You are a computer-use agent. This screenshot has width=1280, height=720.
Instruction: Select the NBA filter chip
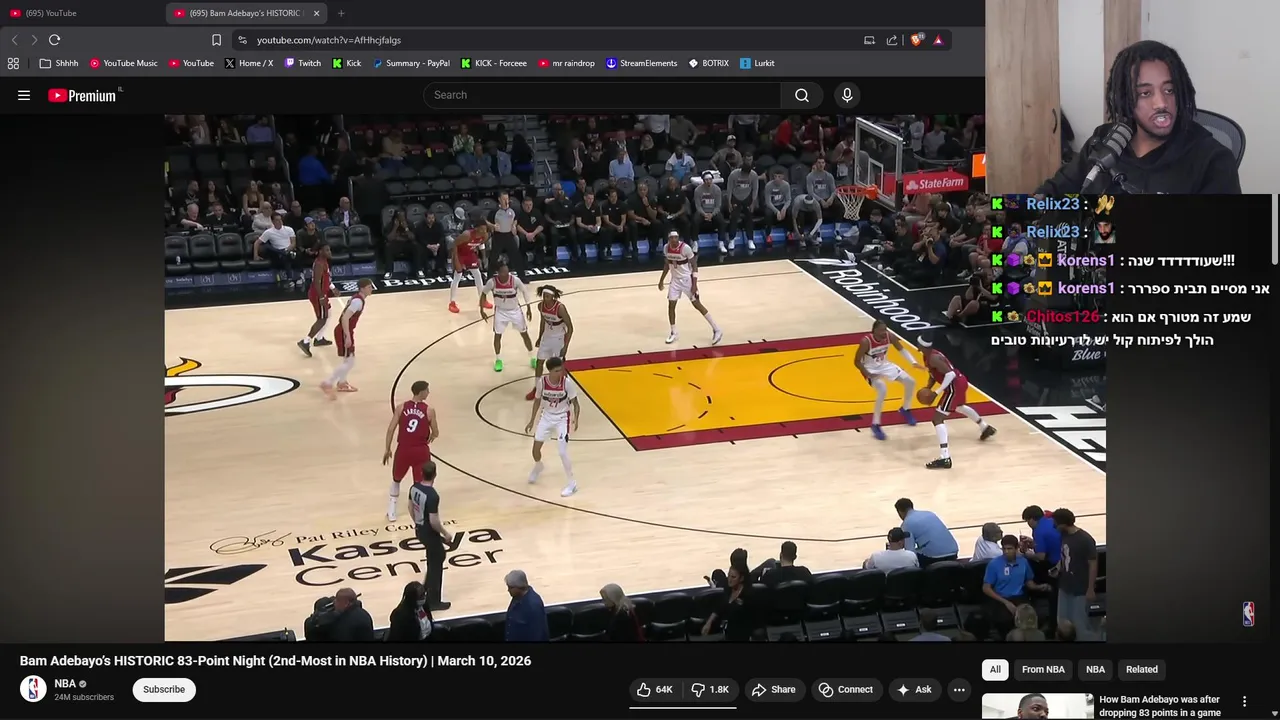pos(1096,670)
